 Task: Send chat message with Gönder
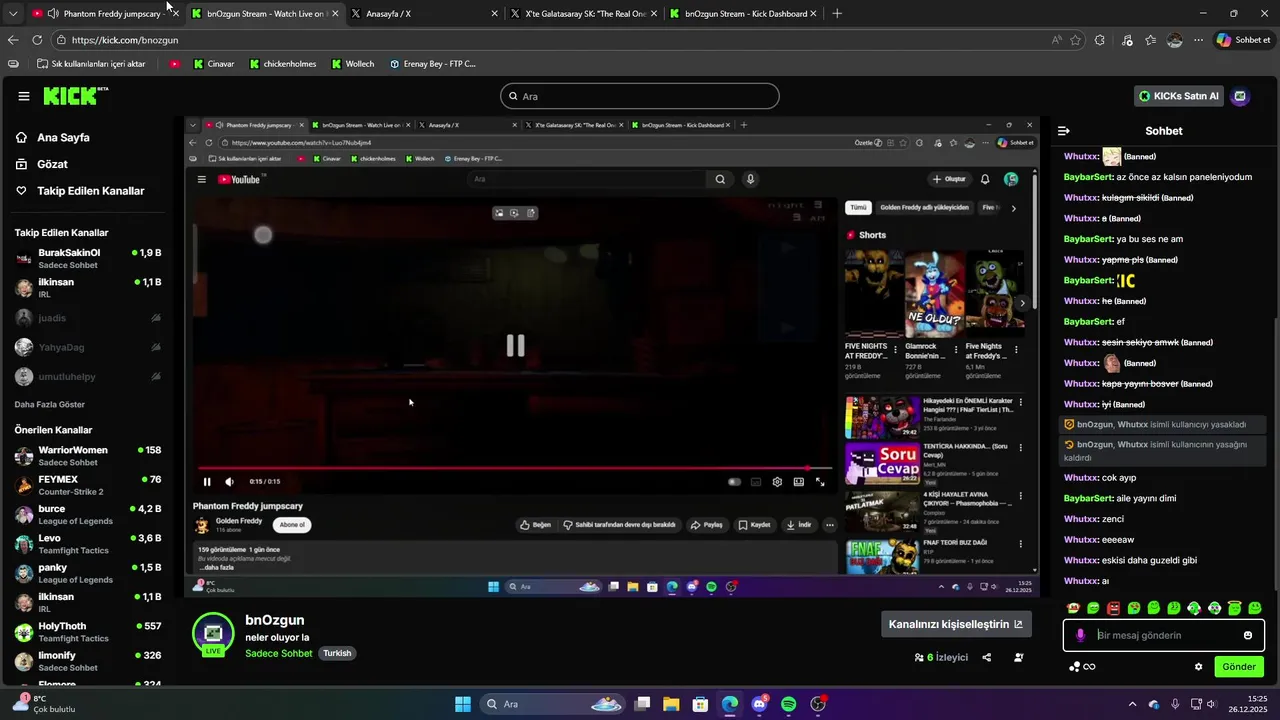1238,667
